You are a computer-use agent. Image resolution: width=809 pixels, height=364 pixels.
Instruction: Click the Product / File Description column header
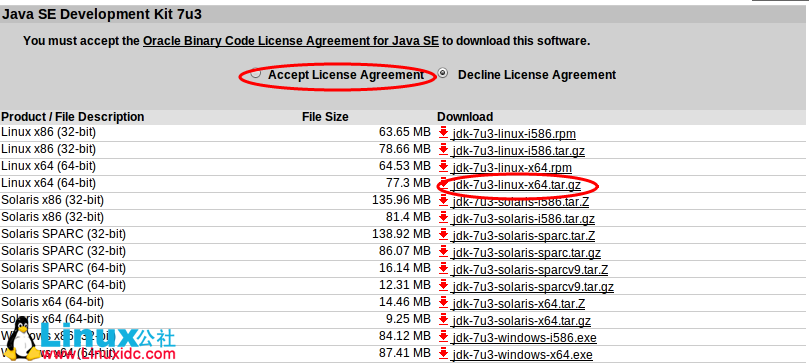(73, 117)
